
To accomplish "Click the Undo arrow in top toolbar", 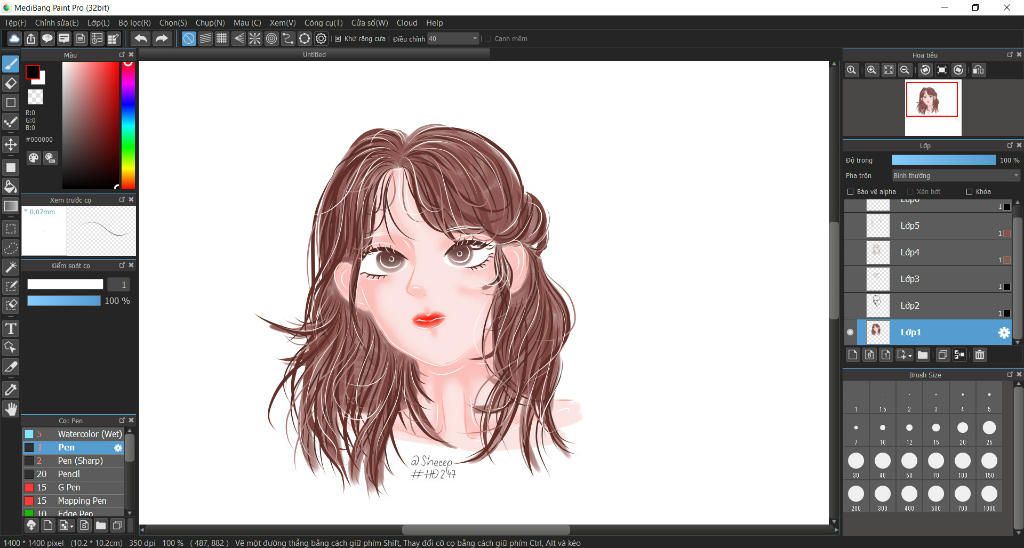I will click(x=140, y=39).
